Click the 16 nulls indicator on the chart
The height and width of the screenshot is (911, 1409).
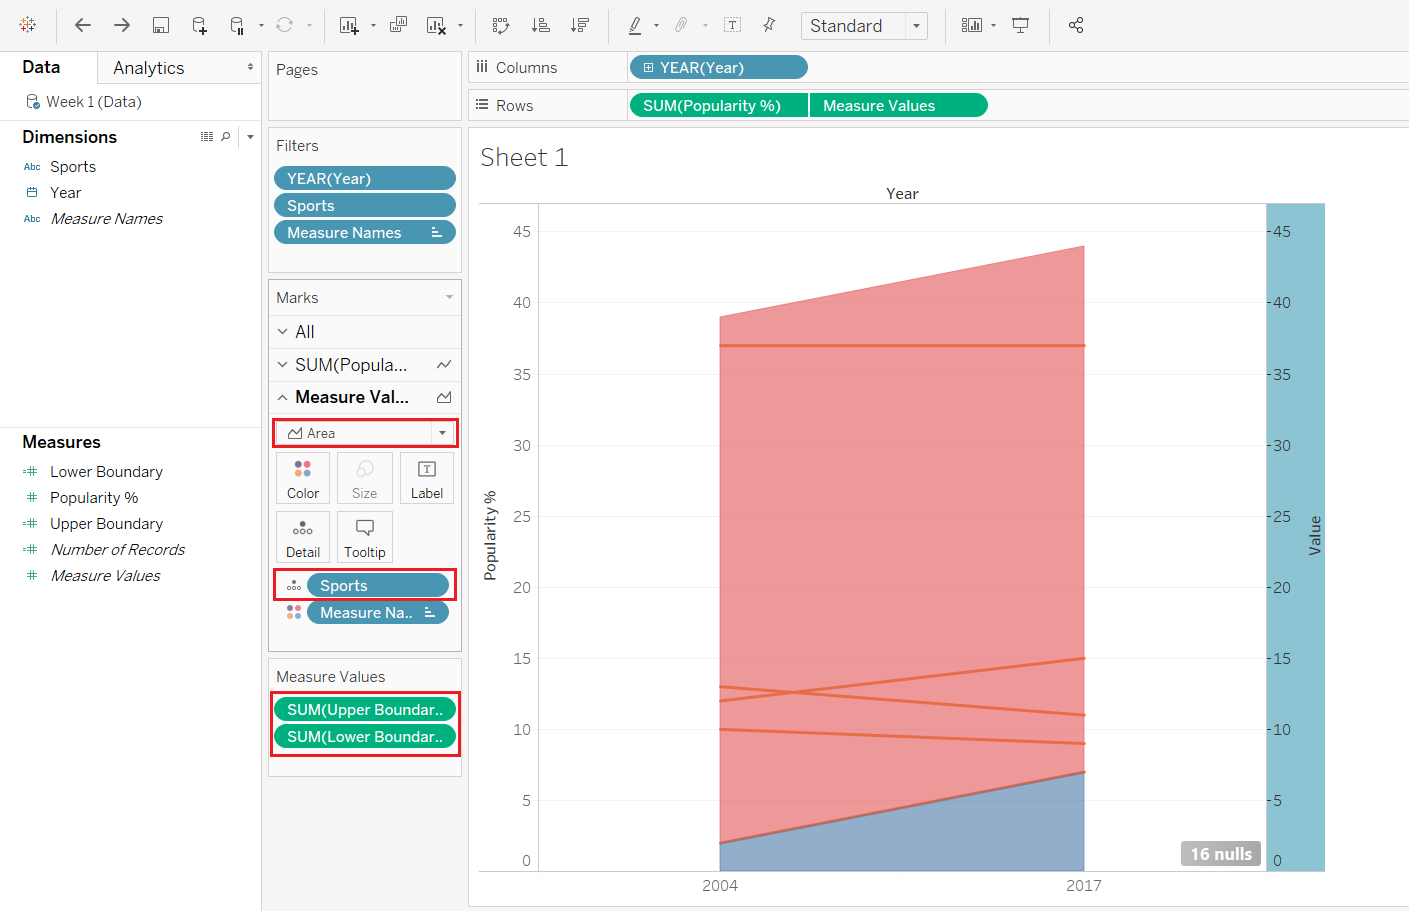1220,853
